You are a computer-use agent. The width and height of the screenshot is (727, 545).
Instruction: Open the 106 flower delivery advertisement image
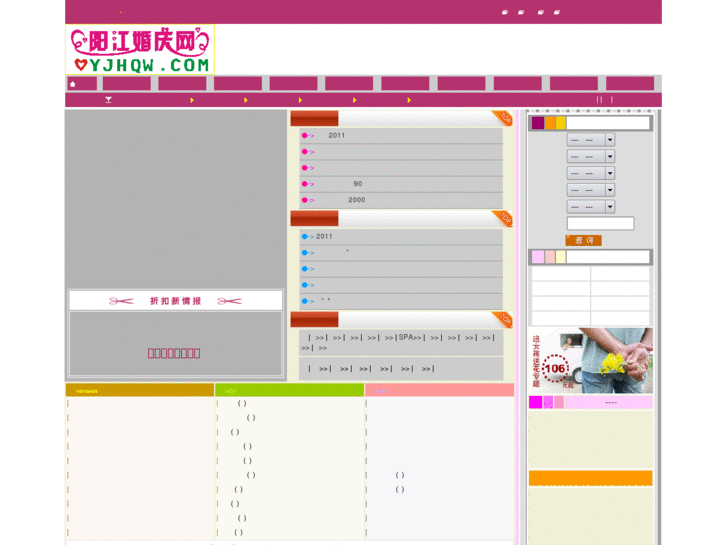590,360
